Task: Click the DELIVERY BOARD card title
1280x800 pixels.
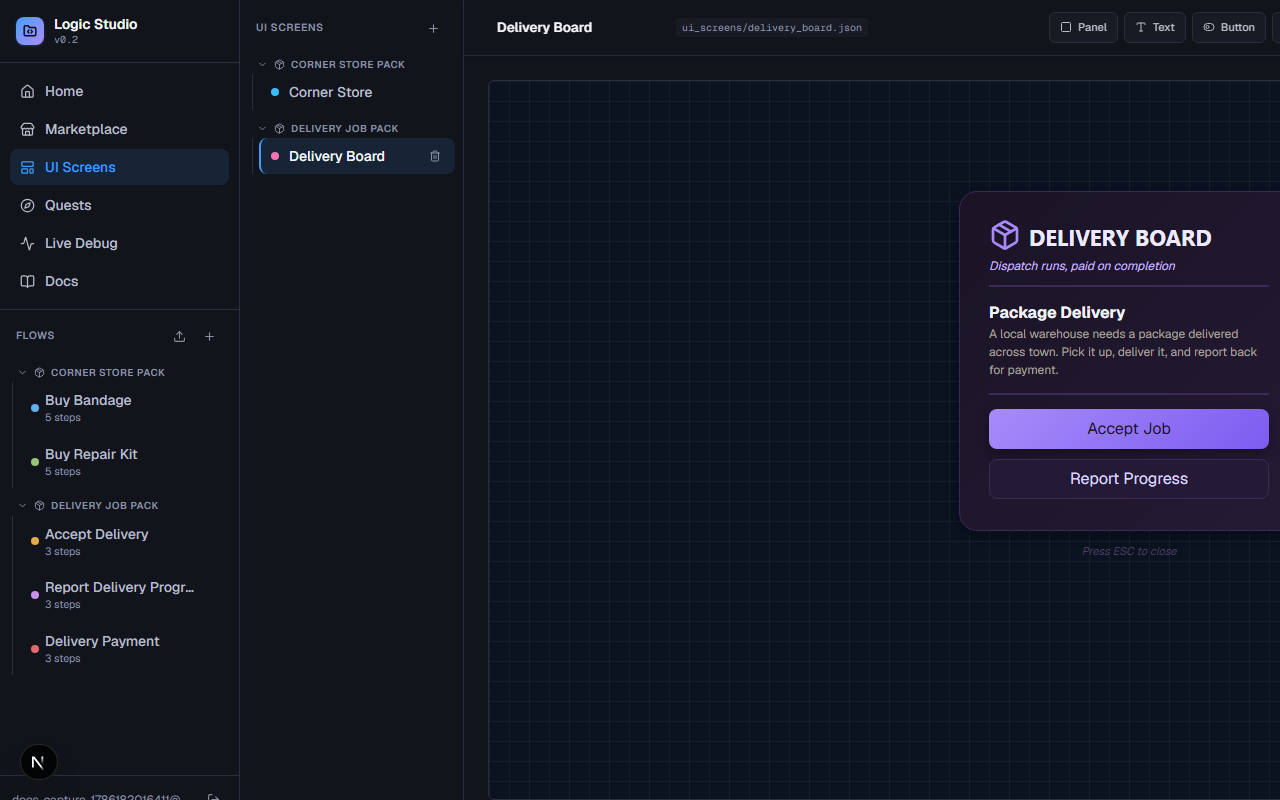Action: 1120,238
